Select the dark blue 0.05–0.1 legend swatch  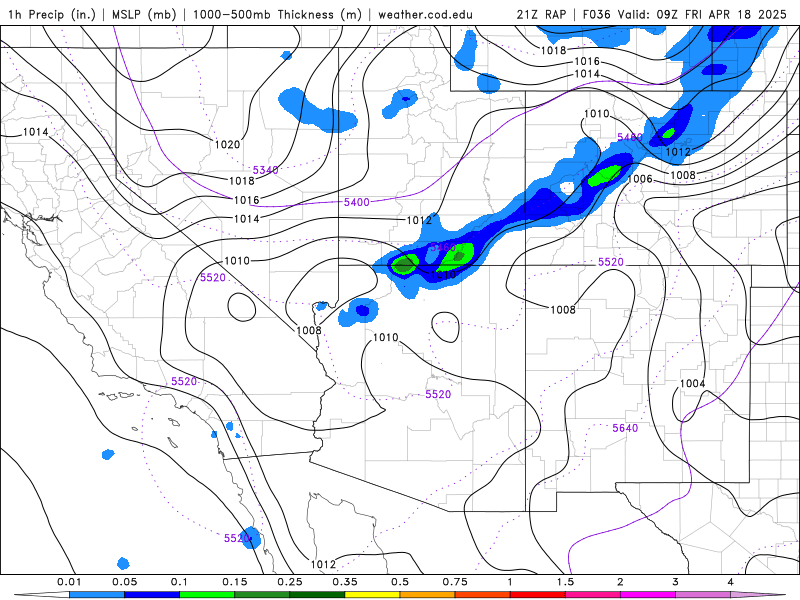152,595
